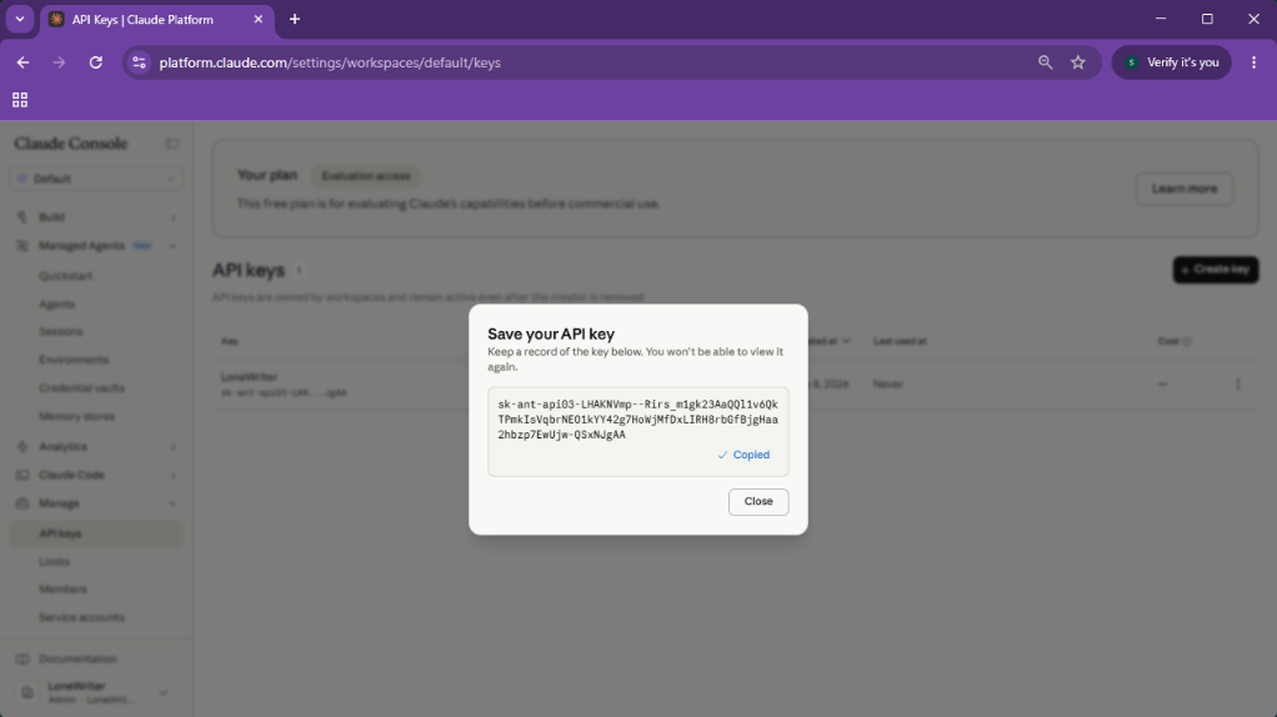Open Agents in sidebar
Viewport: 1277px width, 717px height.
[x=57, y=304]
